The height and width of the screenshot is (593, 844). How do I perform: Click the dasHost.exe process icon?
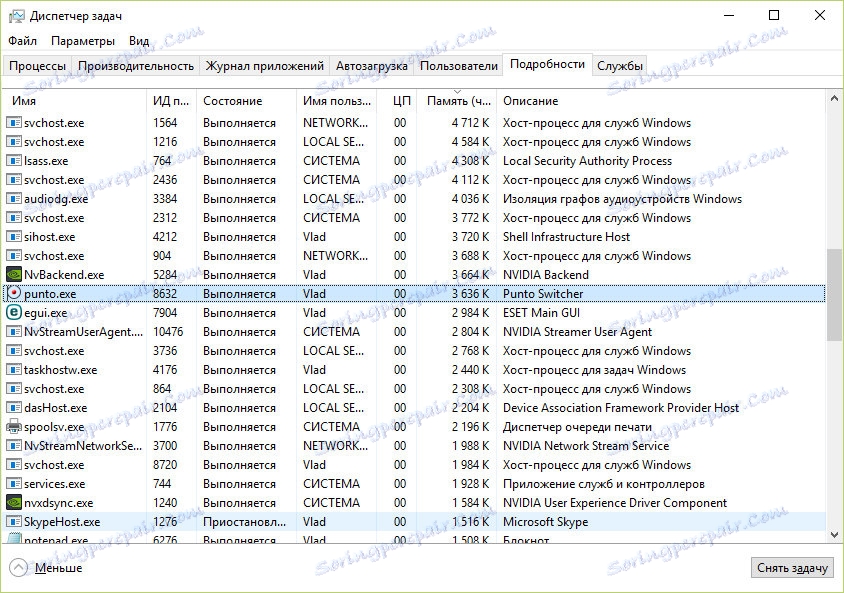(13, 408)
